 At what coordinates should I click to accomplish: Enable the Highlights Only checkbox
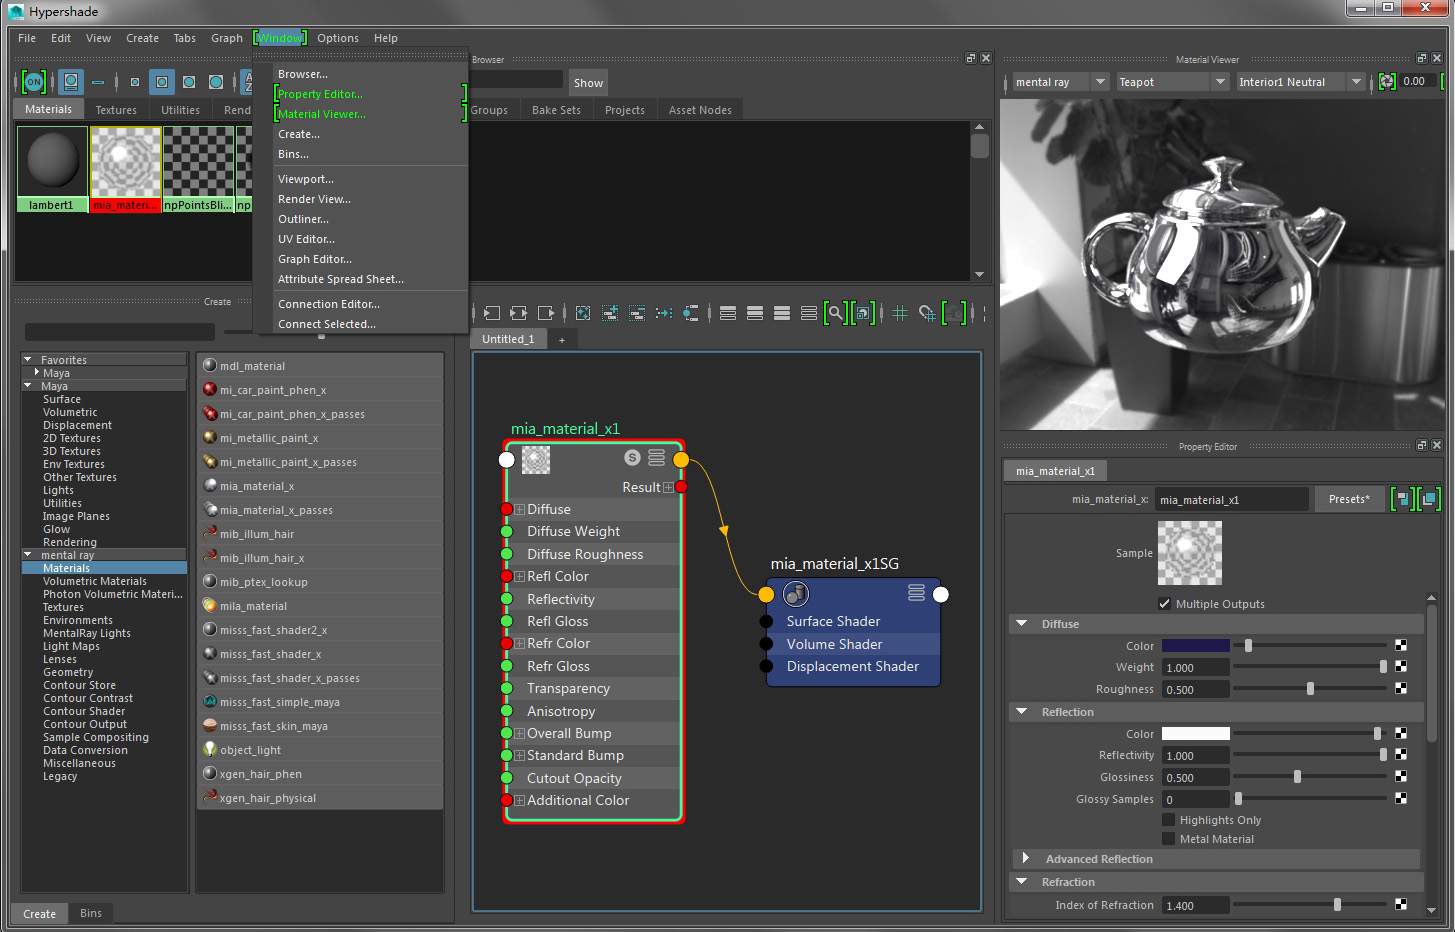[x=1168, y=820]
